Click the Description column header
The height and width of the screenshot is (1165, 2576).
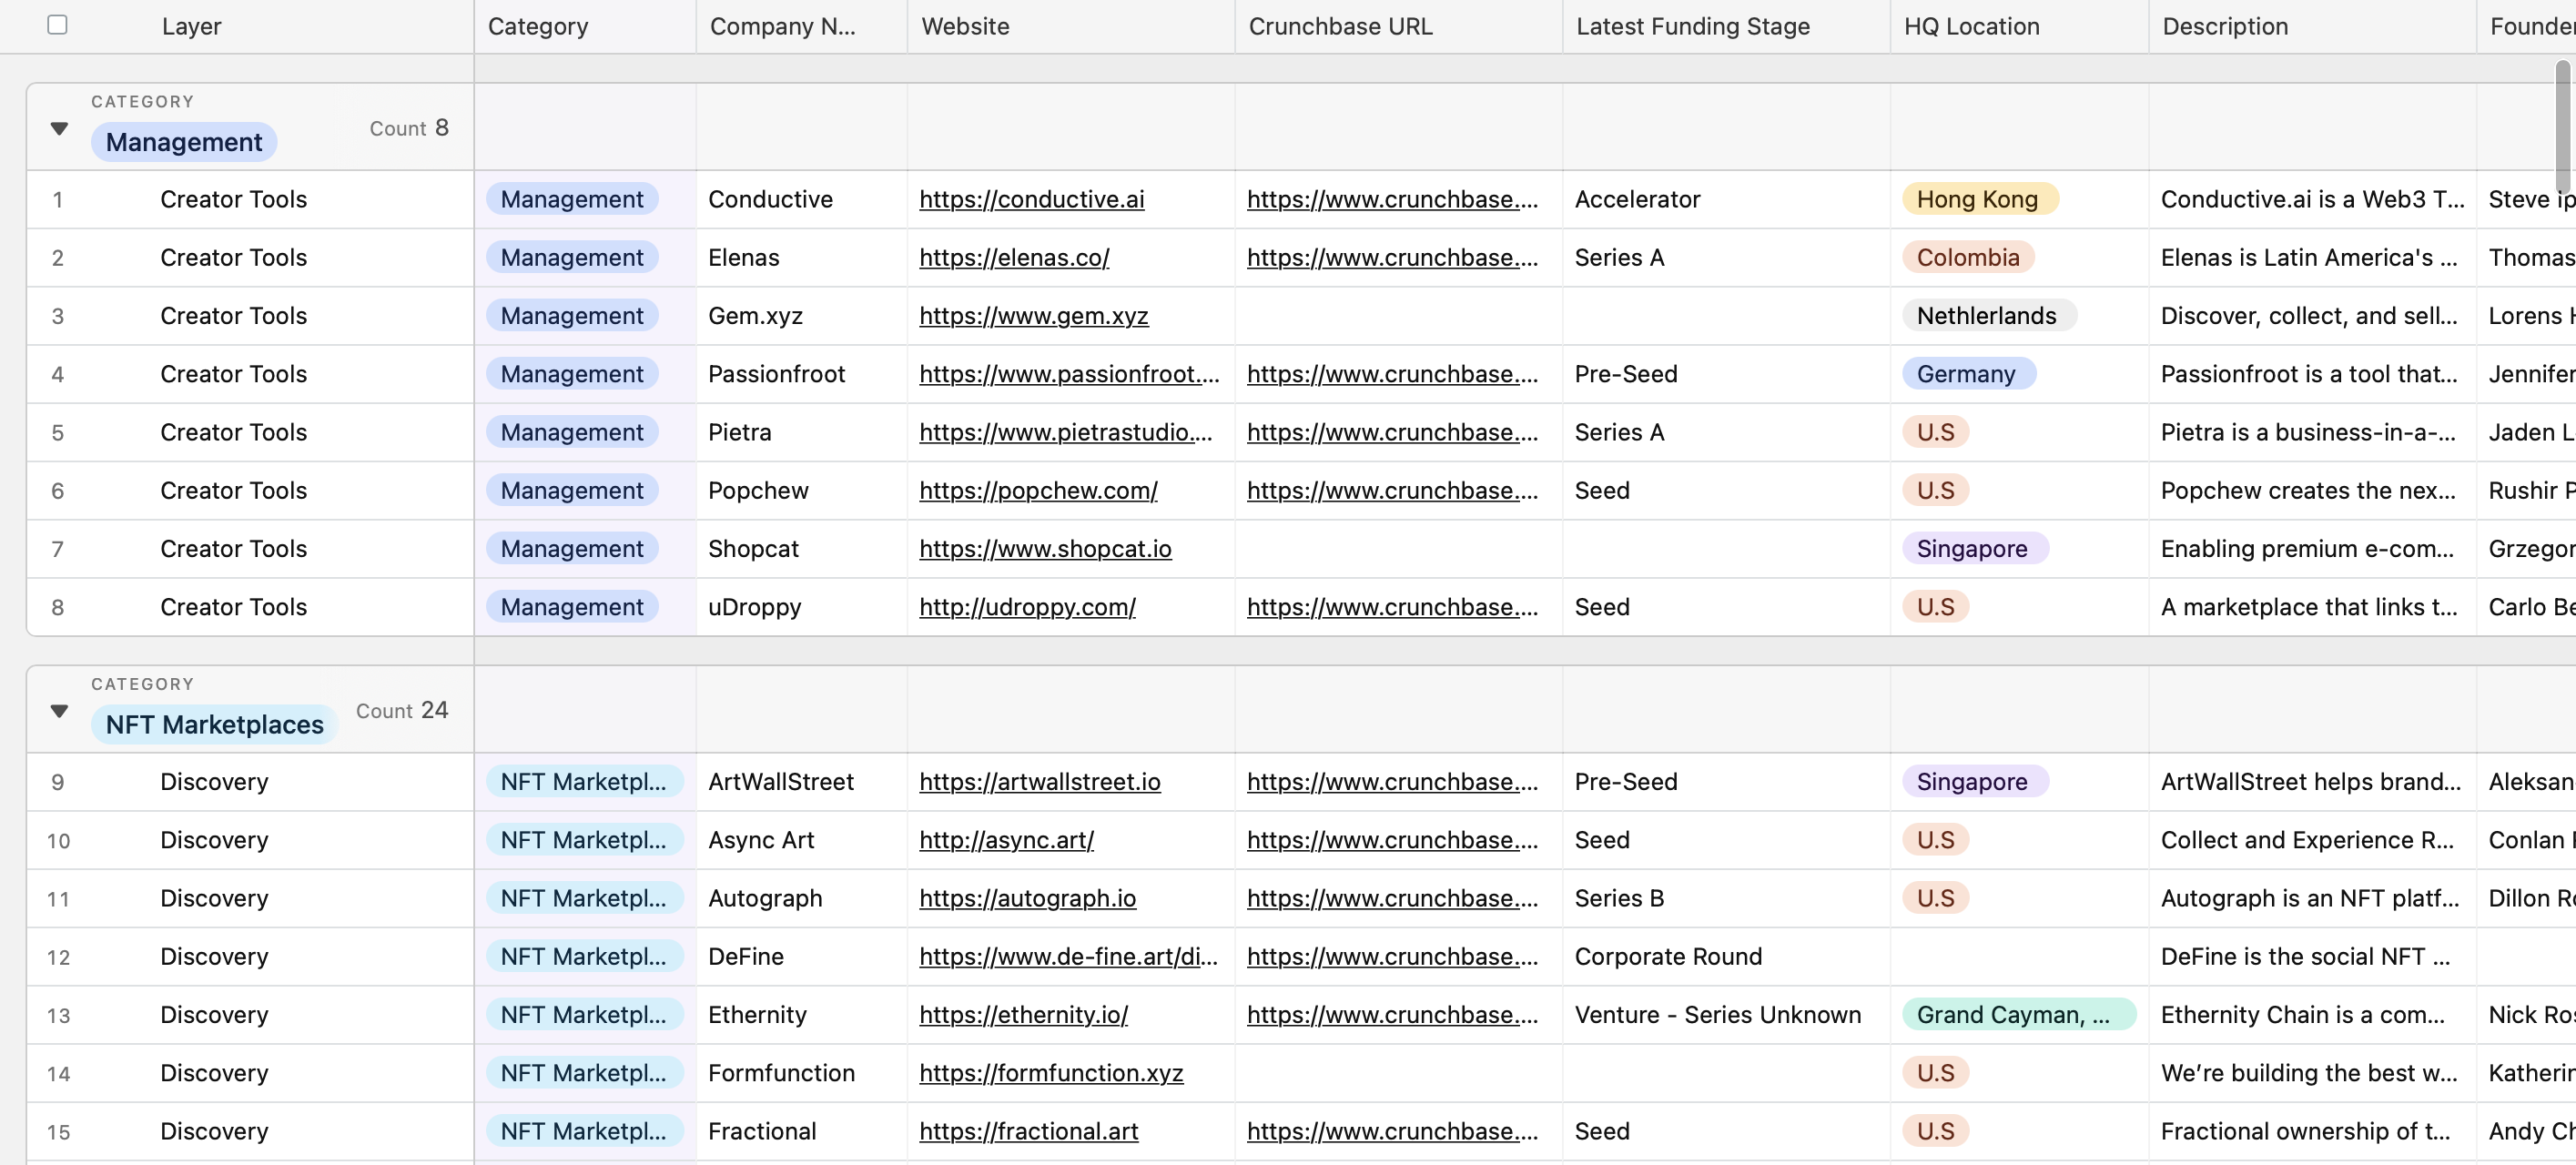tap(2224, 26)
